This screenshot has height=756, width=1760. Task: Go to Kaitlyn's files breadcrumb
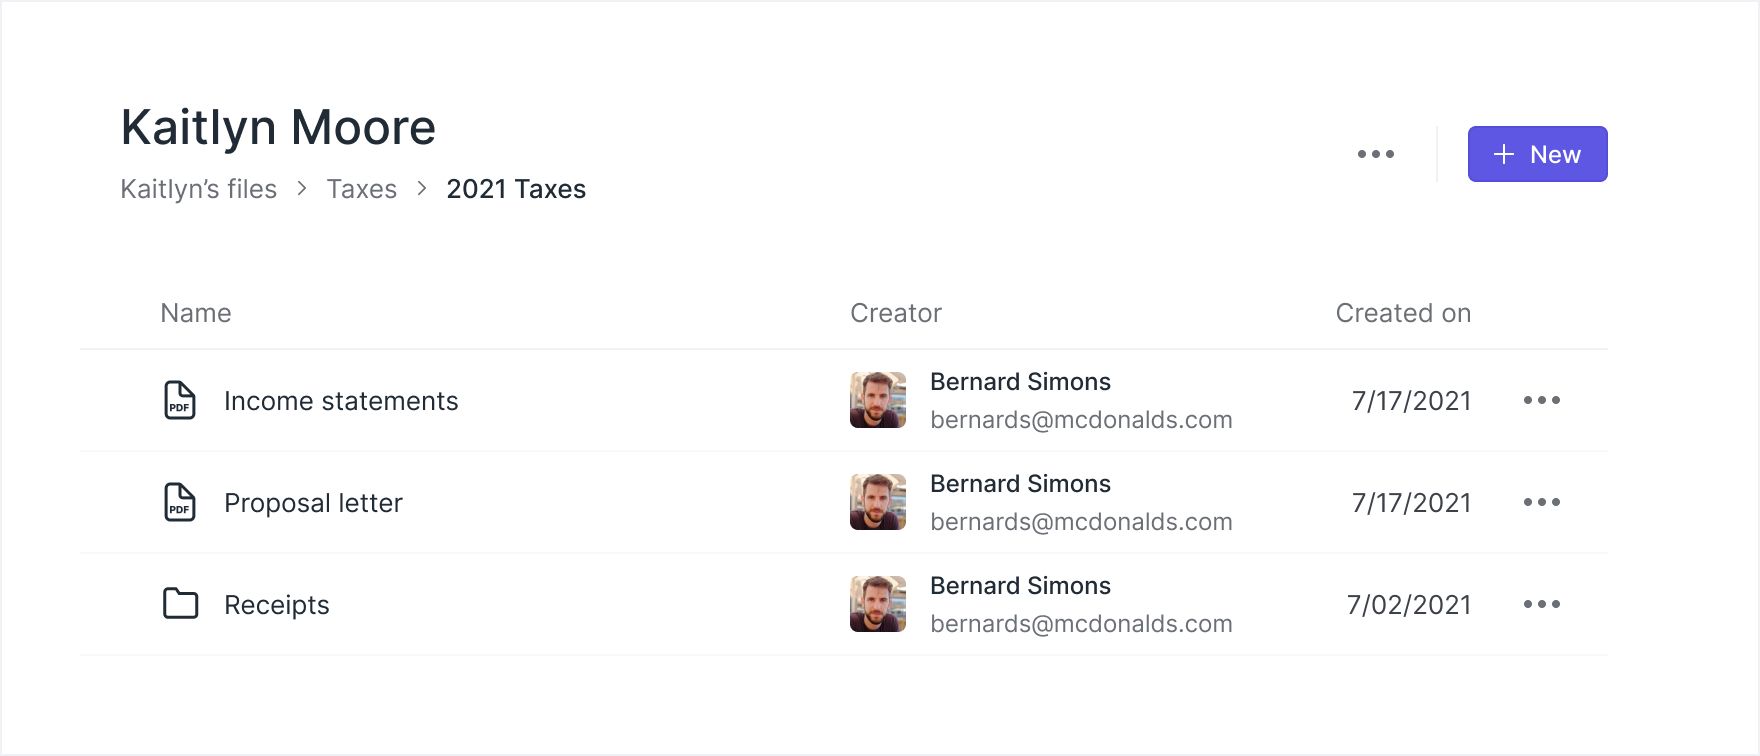198,189
